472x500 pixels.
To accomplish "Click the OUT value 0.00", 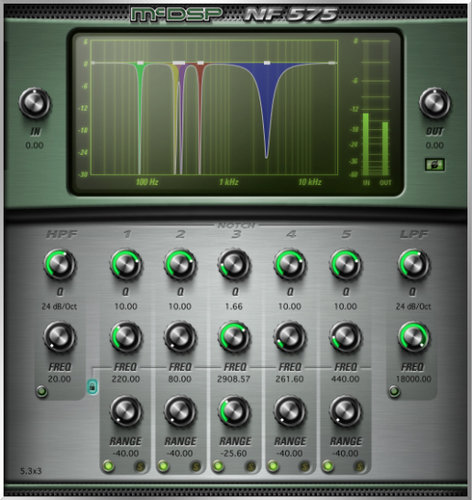I will click(435, 145).
